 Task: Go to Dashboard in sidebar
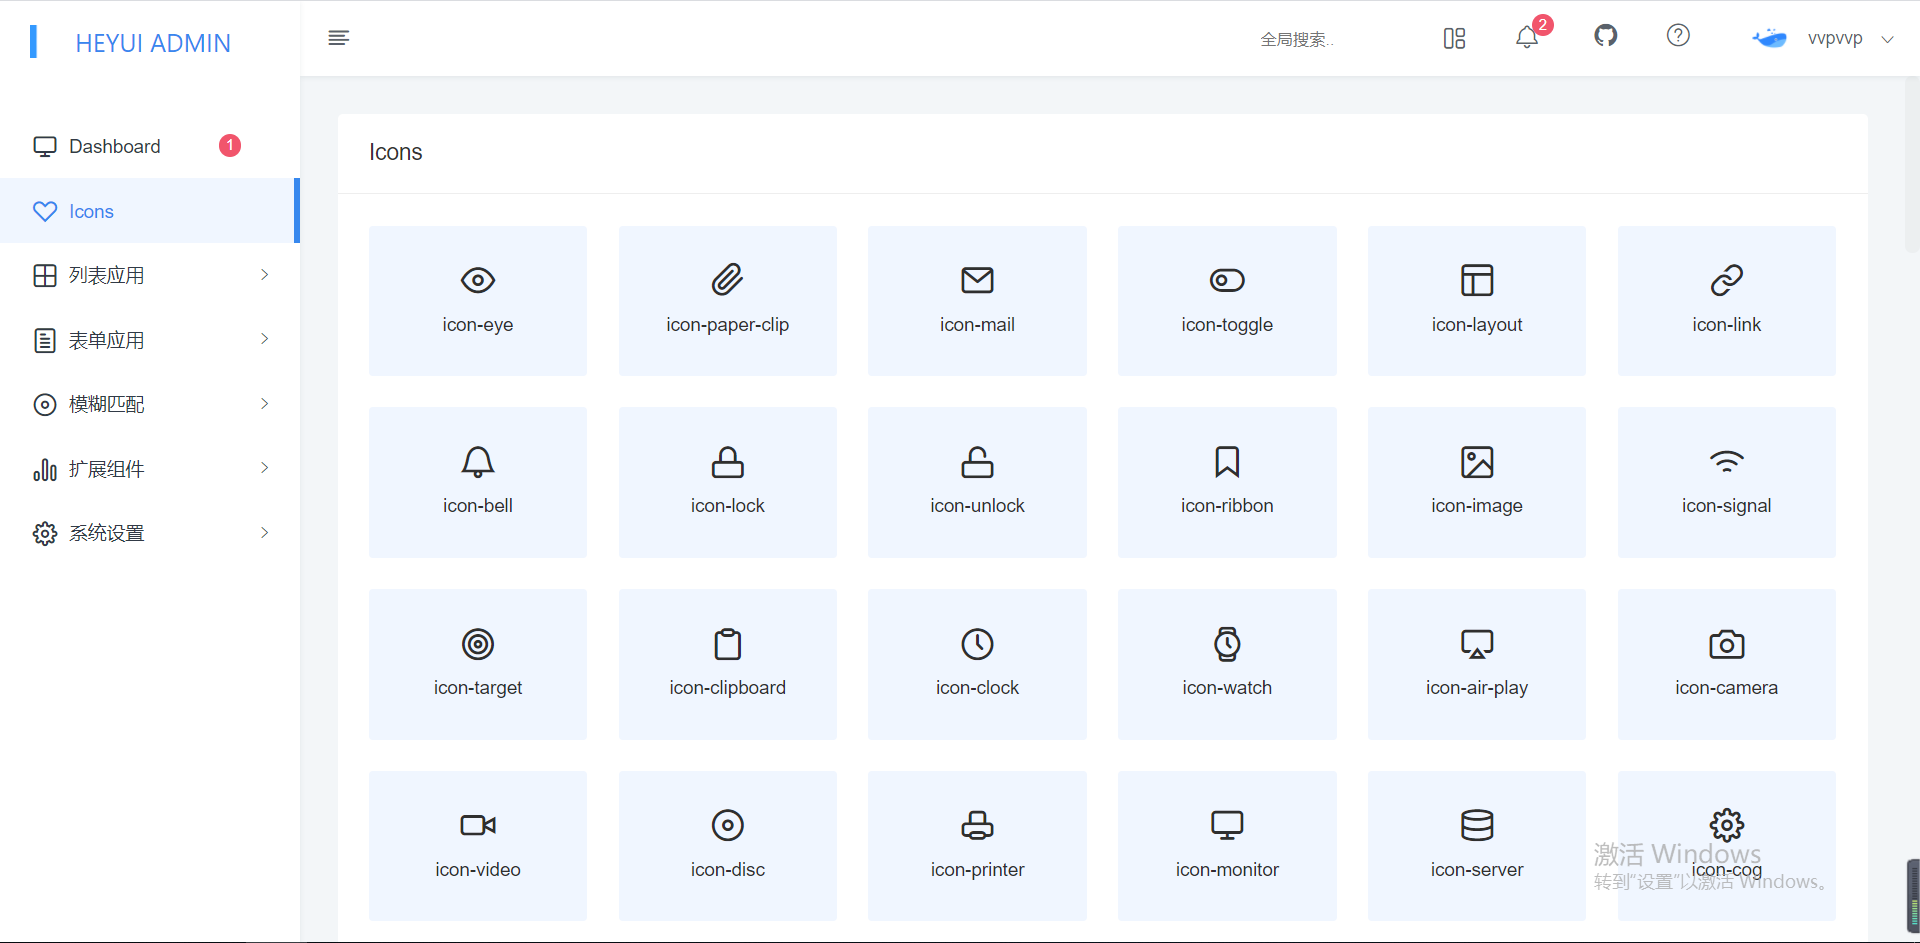click(x=150, y=146)
